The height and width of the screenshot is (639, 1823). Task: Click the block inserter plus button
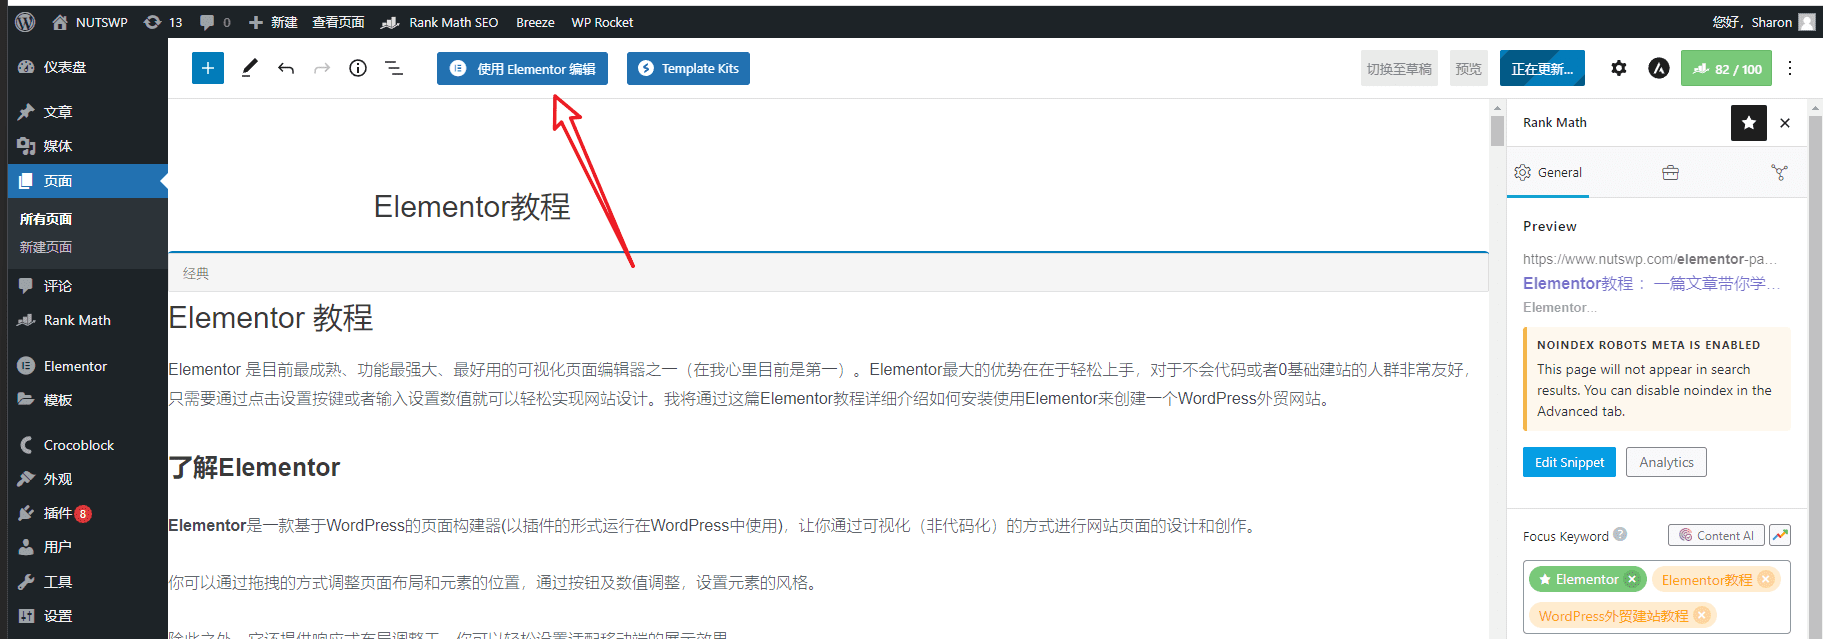208,68
